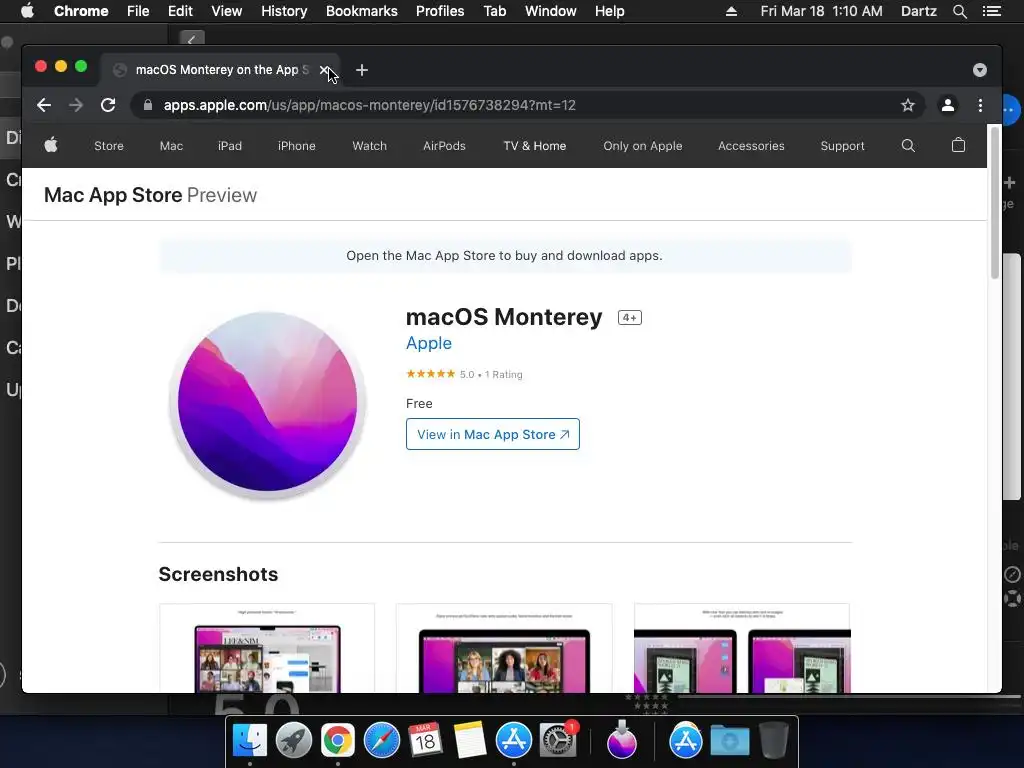This screenshot has height=768, width=1024.
Task: Open the Chrome profile avatar icon
Action: [x=948, y=105]
